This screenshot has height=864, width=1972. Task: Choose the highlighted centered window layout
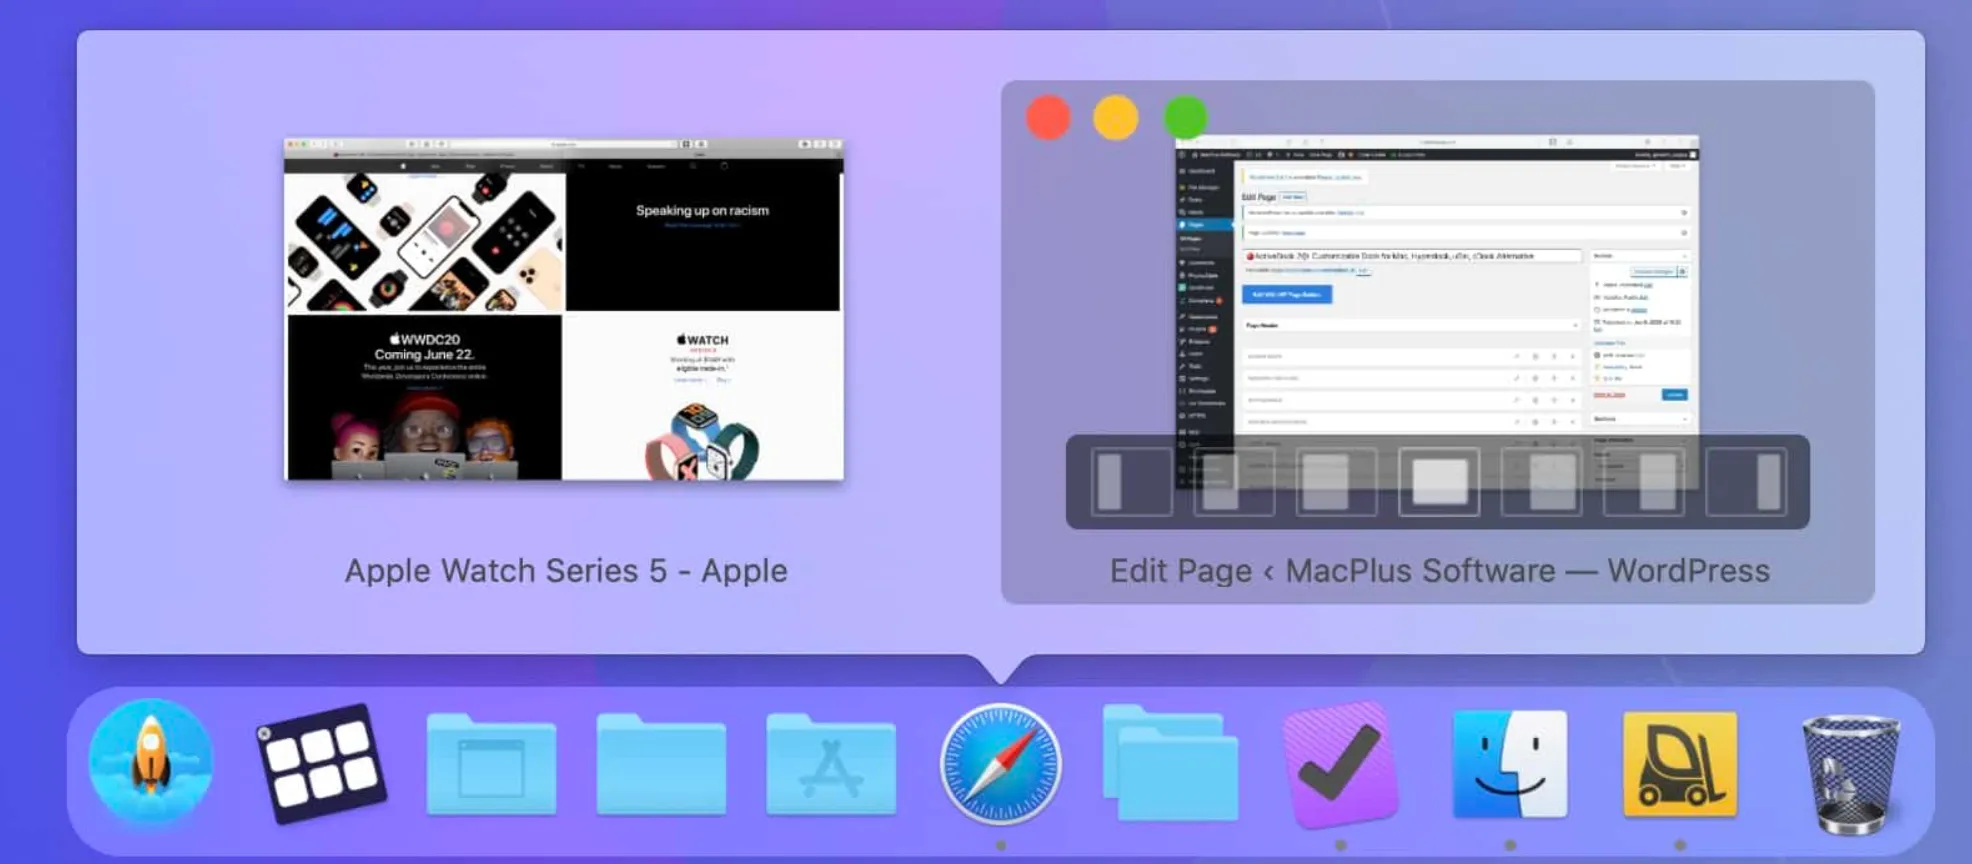pyautogui.click(x=1439, y=482)
